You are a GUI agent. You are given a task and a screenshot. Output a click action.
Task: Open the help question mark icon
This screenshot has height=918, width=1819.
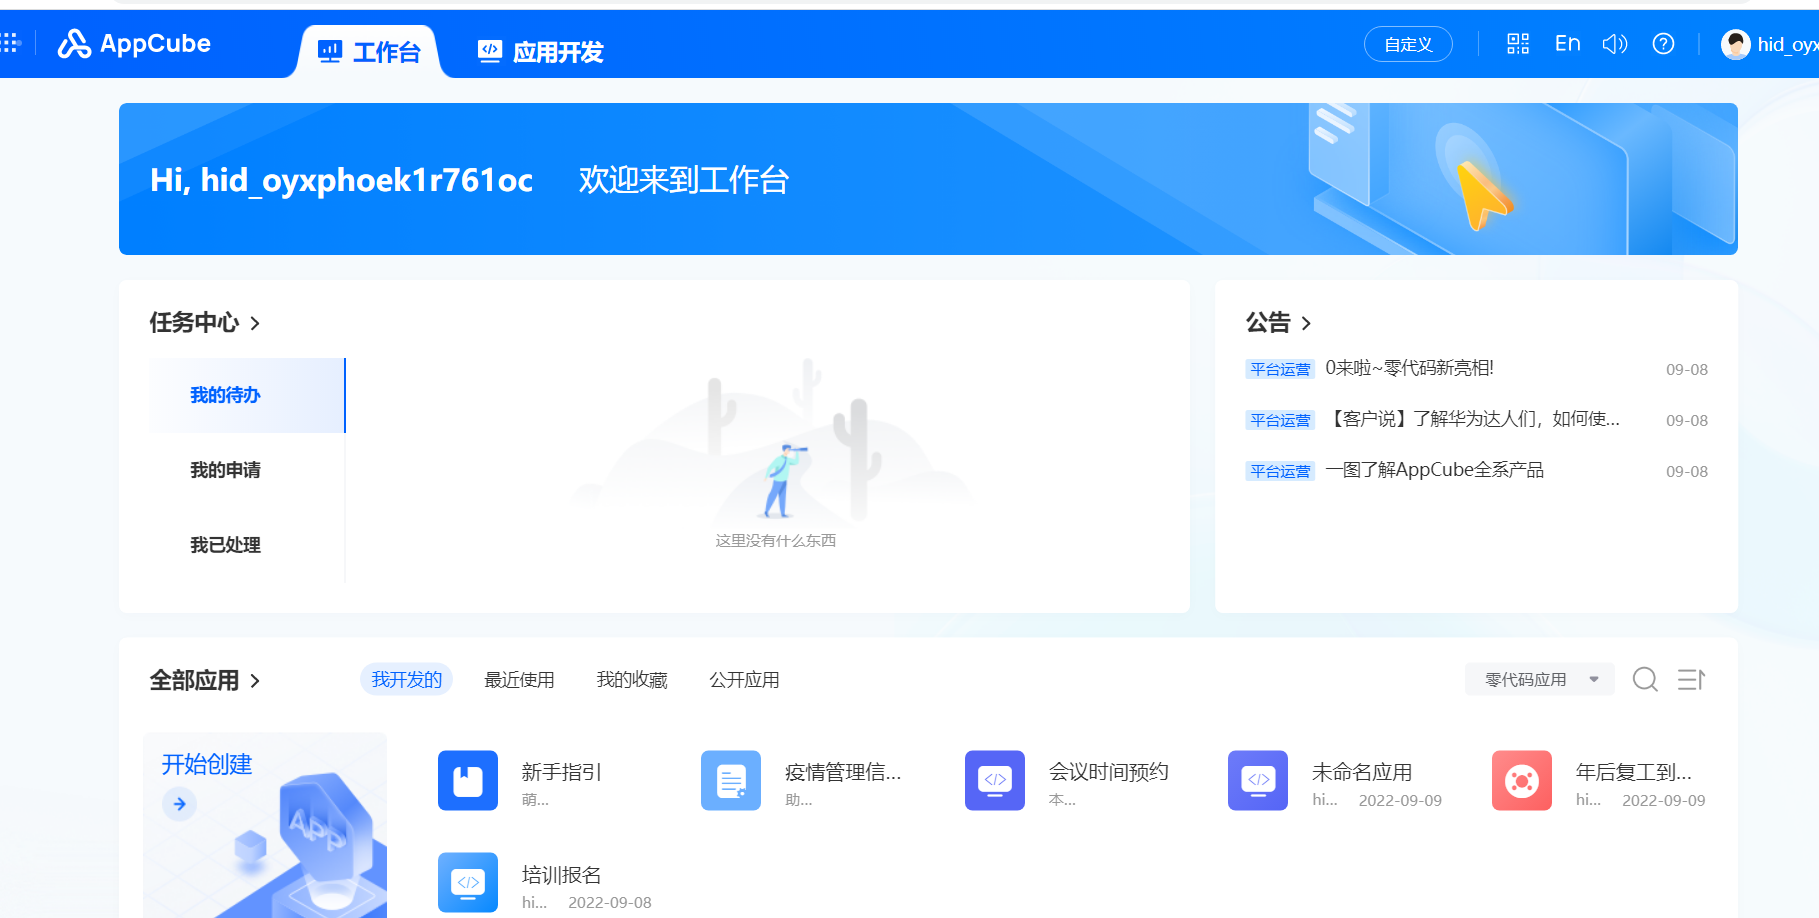pos(1663,43)
